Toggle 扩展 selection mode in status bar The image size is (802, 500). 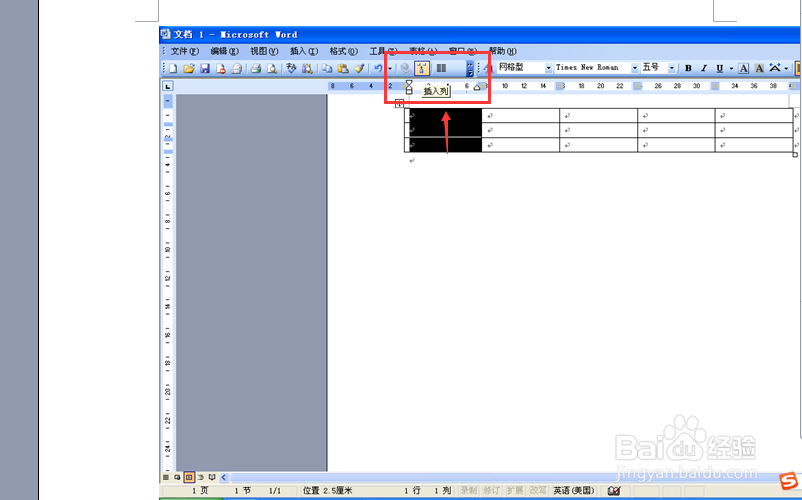click(515, 491)
